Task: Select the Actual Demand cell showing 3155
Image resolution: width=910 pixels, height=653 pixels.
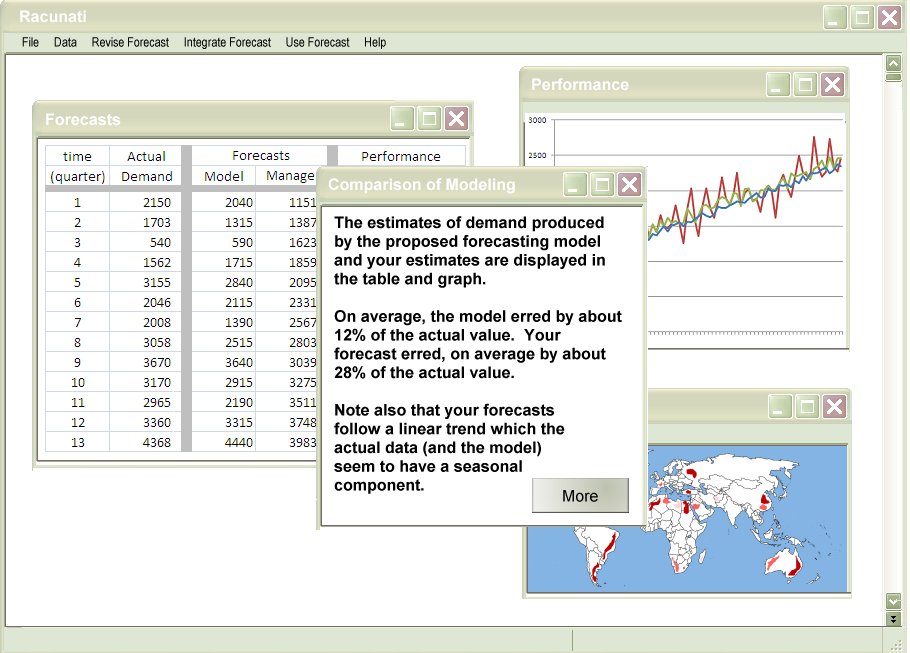Action: 146,282
